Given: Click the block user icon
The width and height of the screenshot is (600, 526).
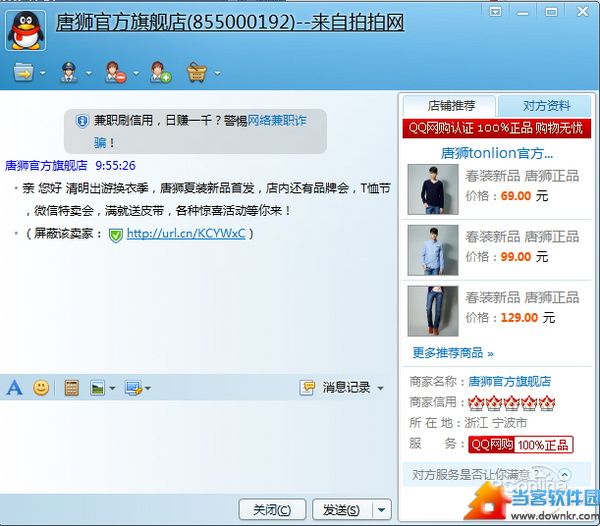Looking at the screenshot, I should click(x=115, y=72).
